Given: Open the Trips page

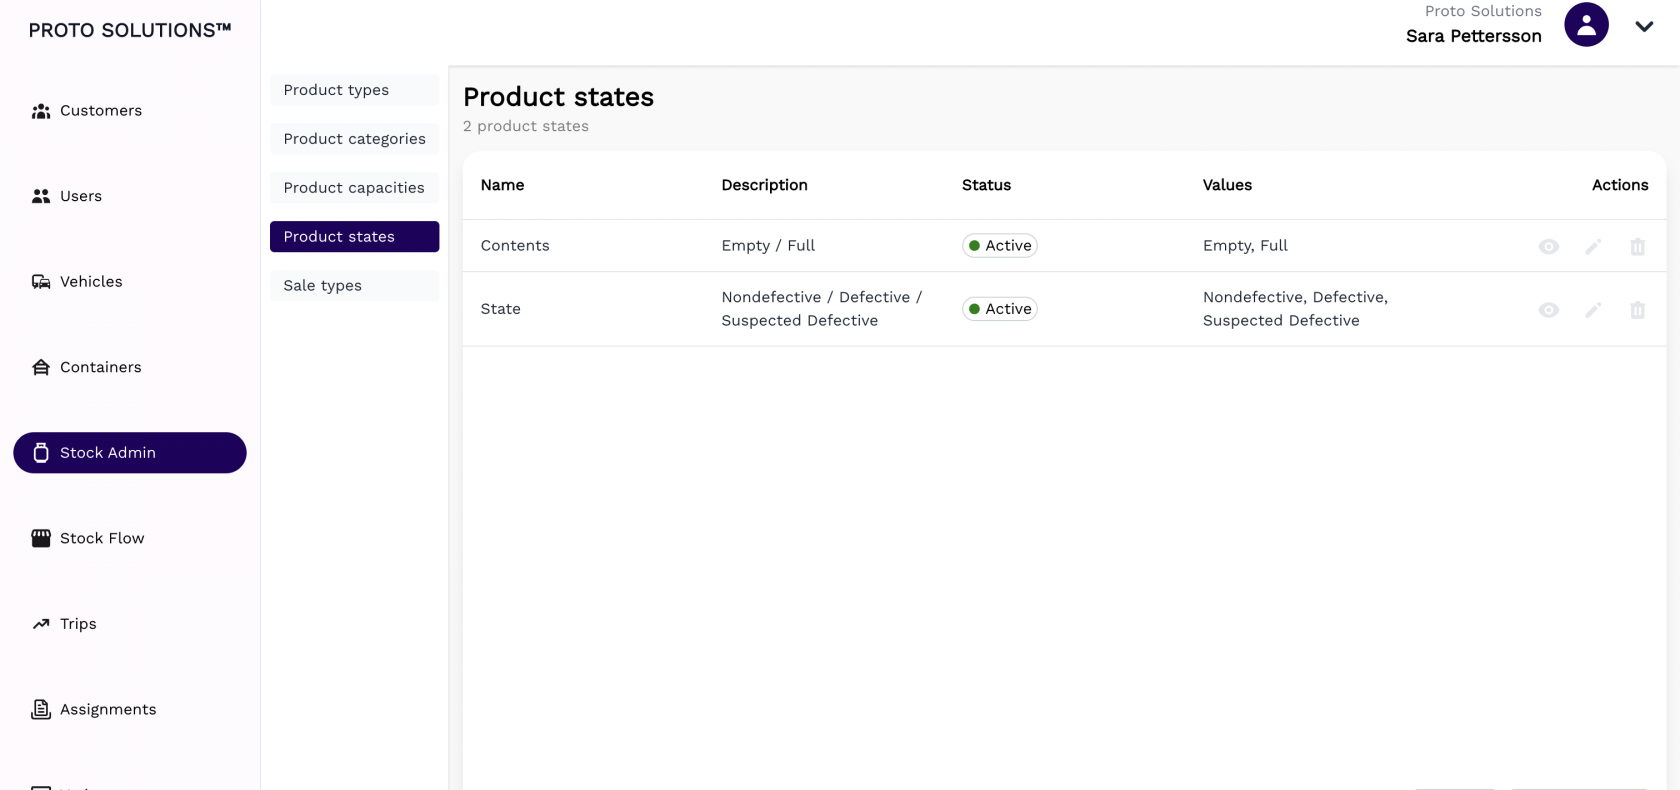Looking at the screenshot, I should coord(130,624).
